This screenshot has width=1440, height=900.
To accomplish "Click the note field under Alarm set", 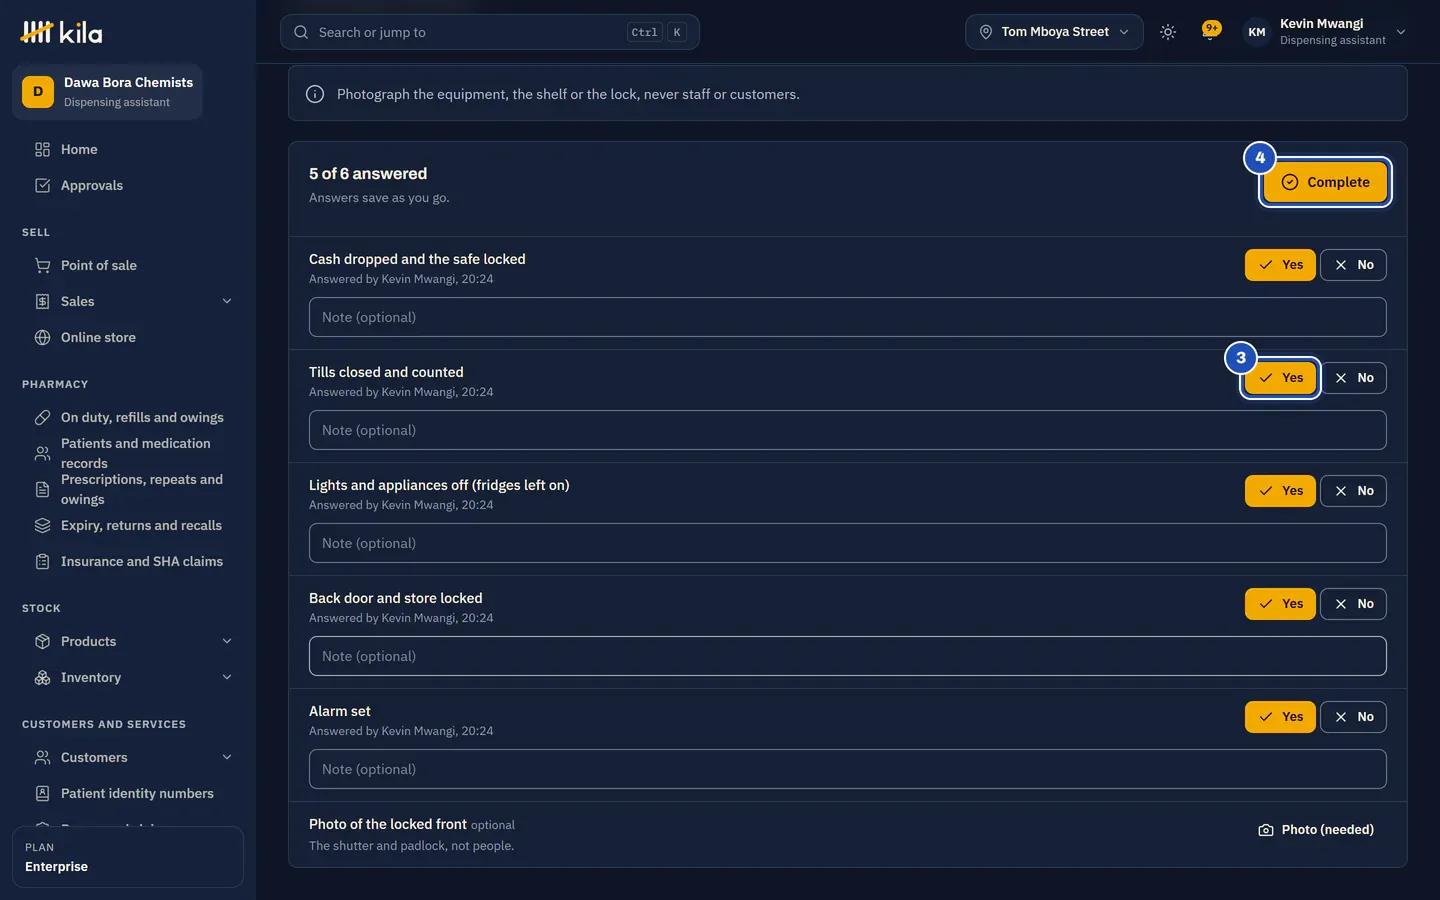I will click(x=848, y=769).
